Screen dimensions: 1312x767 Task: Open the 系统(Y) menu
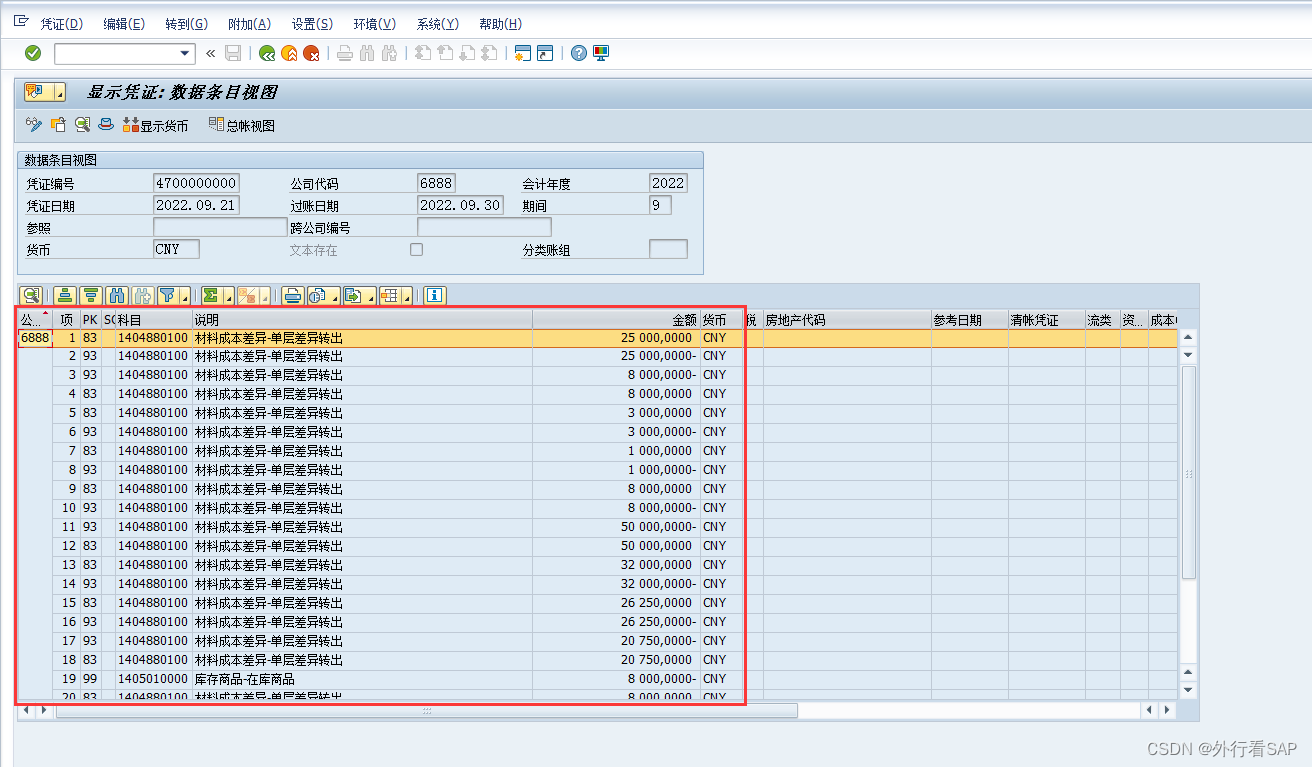pyautogui.click(x=437, y=23)
